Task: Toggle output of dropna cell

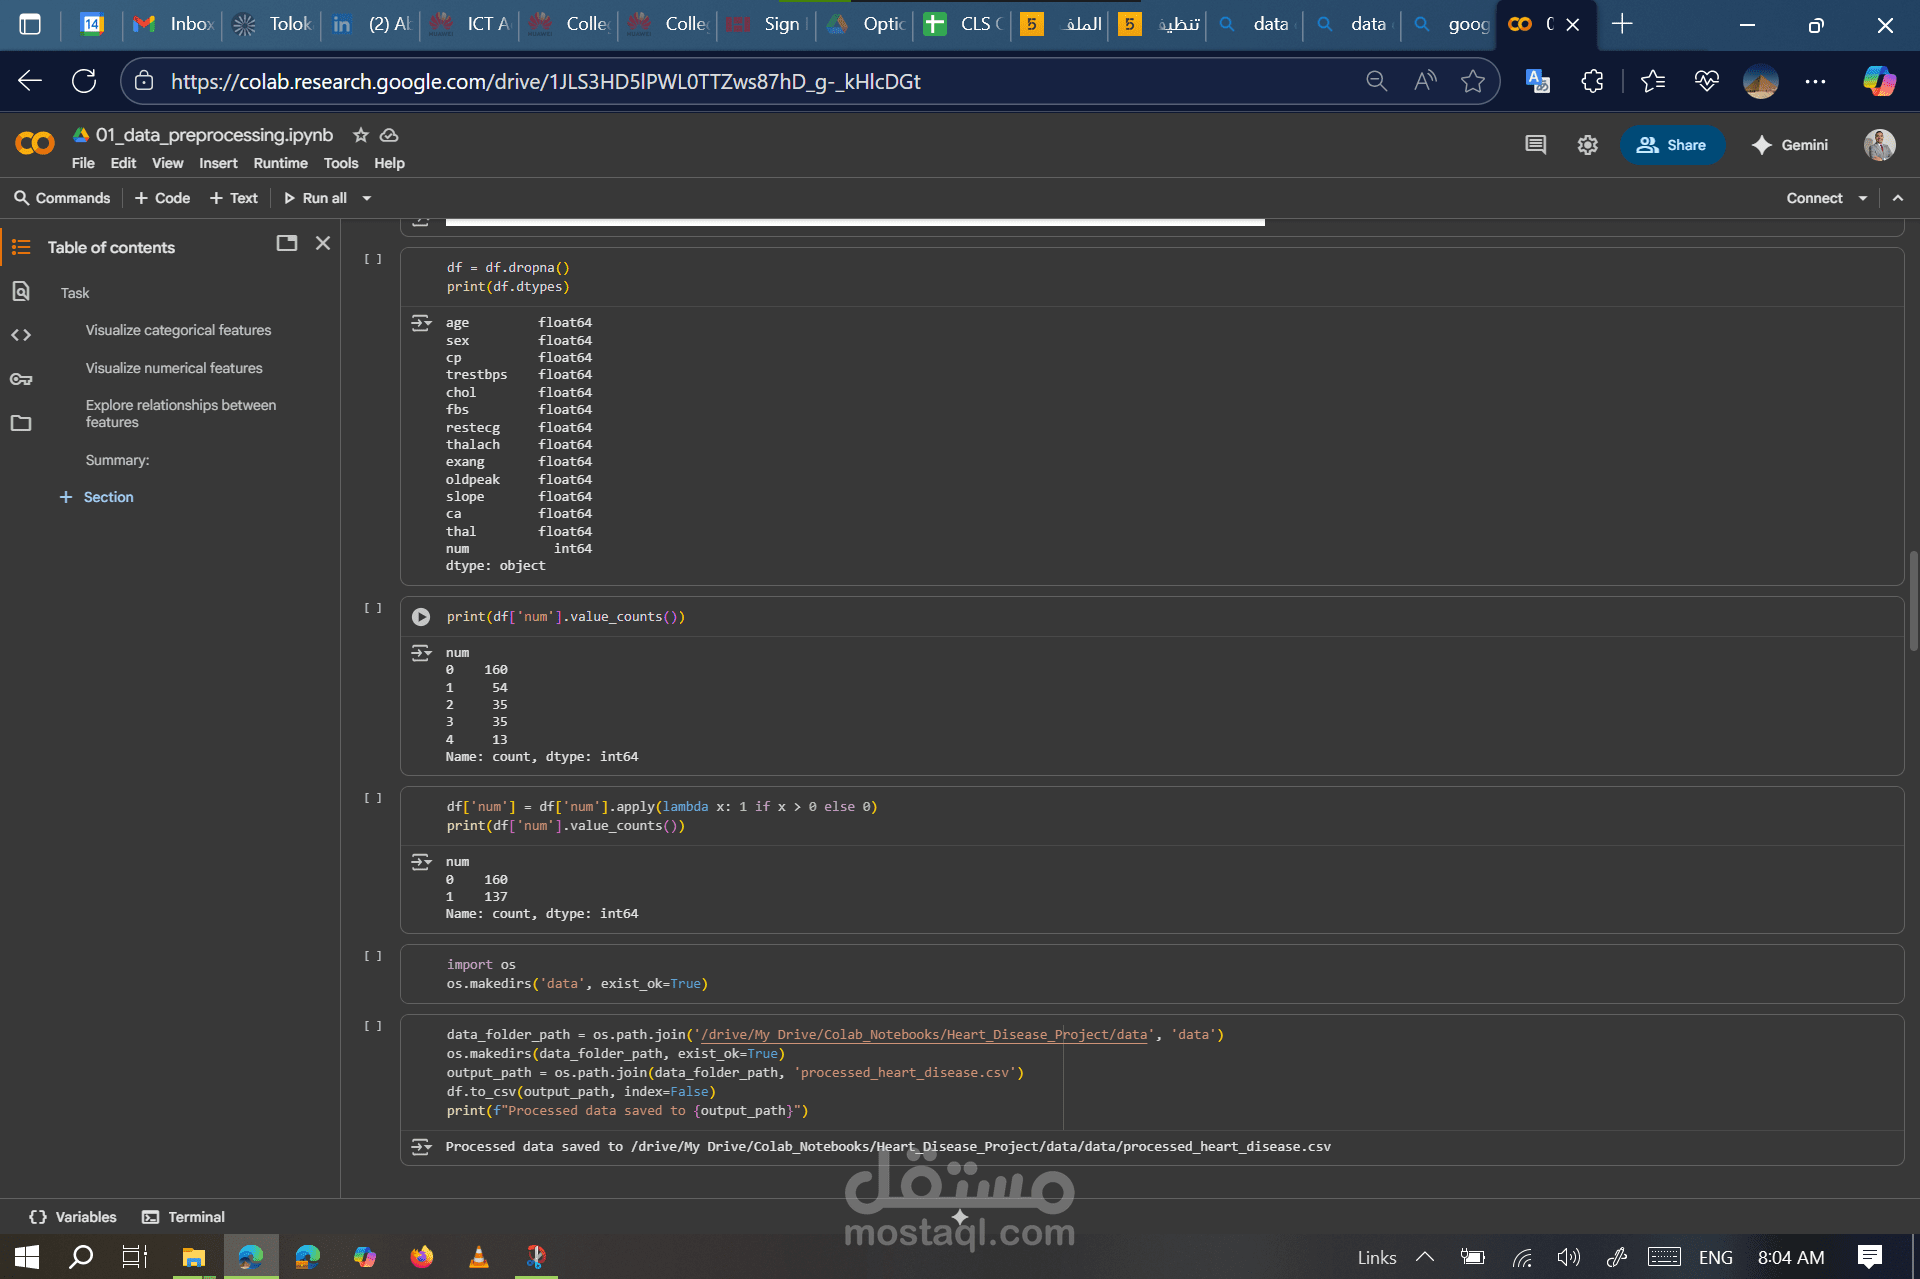Action: tap(421, 323)
